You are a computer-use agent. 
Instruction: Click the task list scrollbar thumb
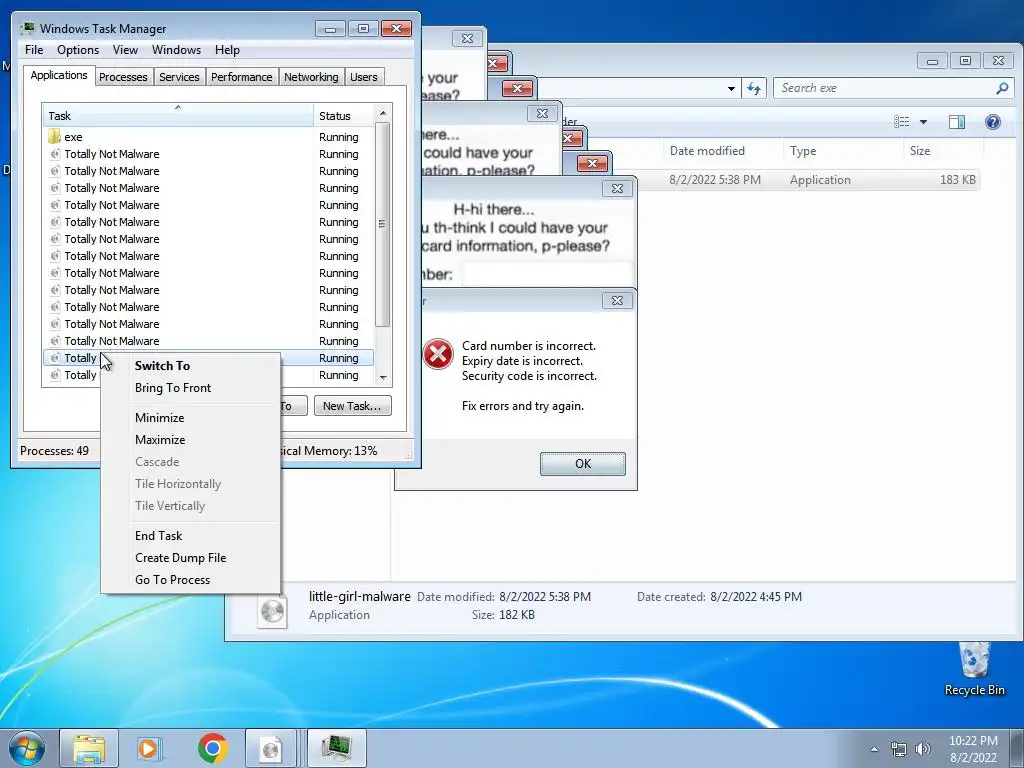click(383, 224)
